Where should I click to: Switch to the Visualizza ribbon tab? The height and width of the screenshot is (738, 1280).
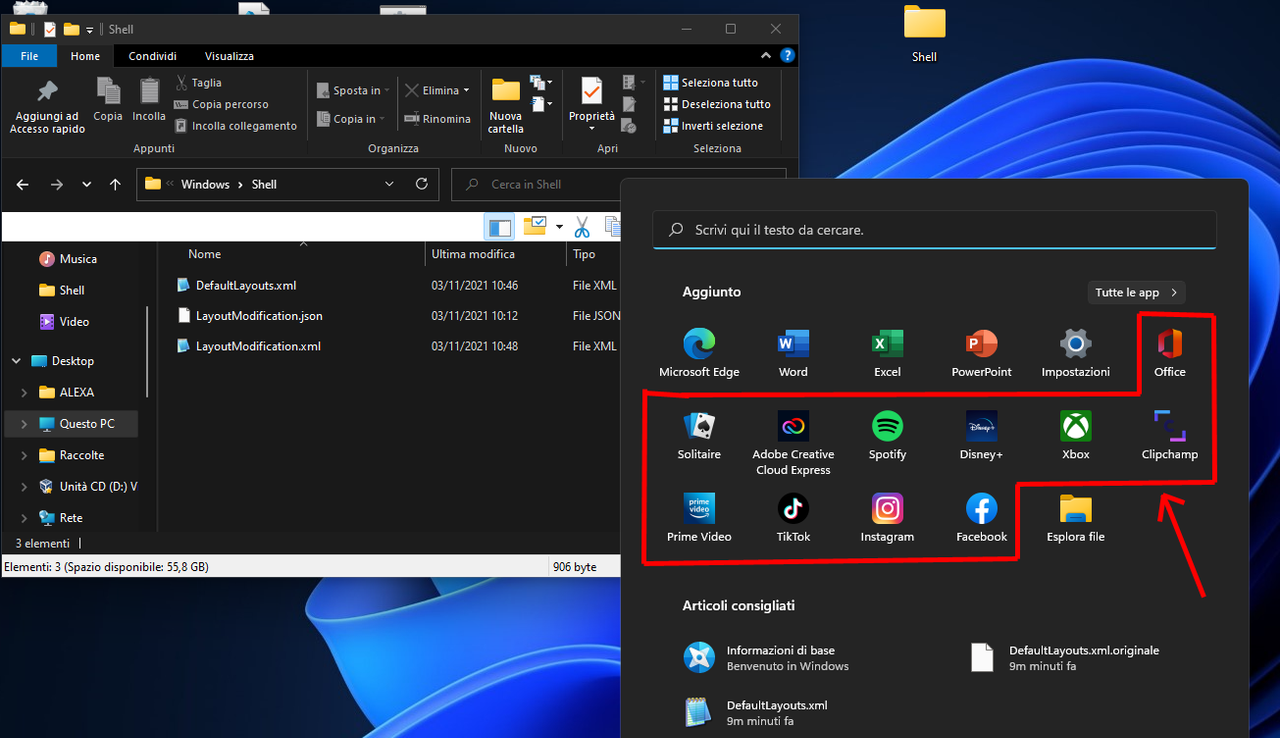click(229, 56)
